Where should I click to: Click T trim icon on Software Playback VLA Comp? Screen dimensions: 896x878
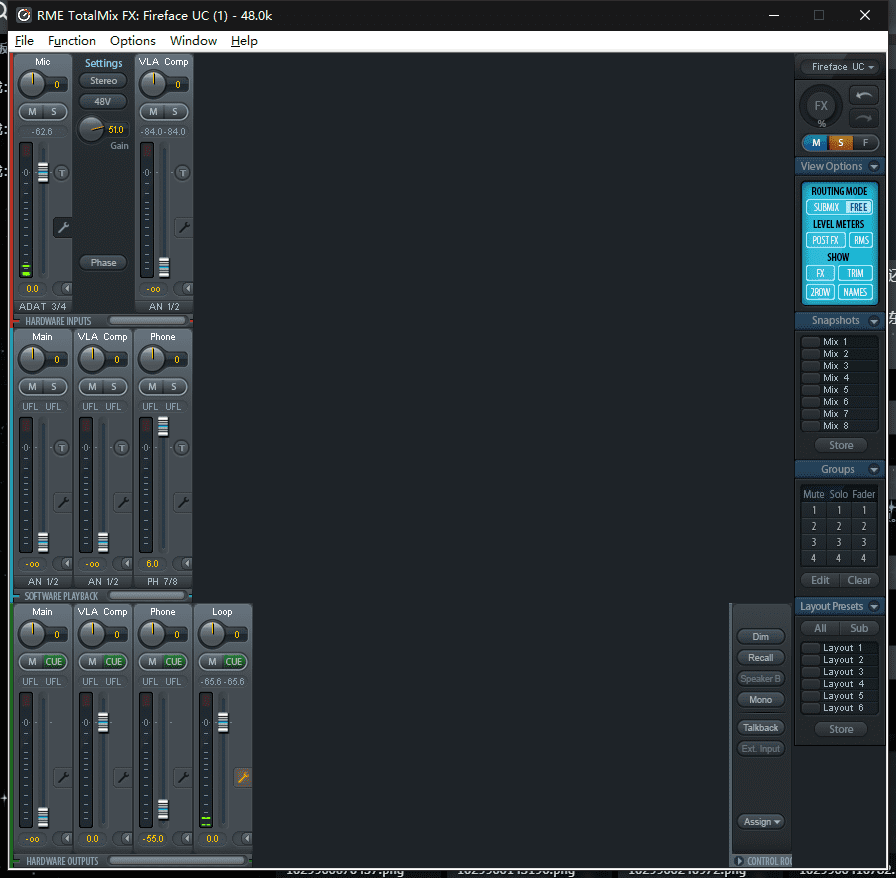pos(122,448)
